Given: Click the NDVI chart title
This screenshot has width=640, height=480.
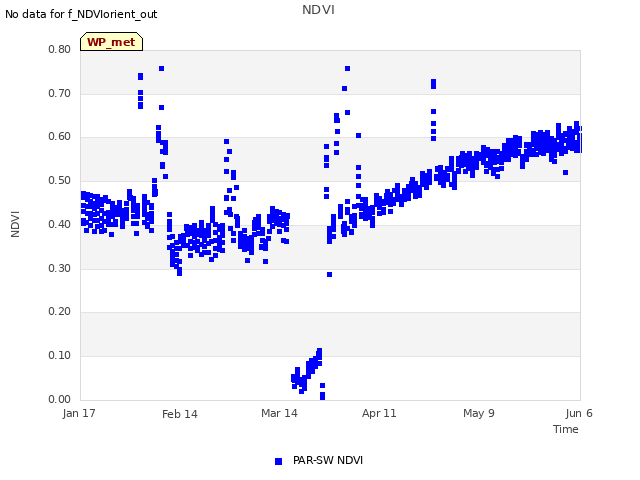Looking at the screenshot, I should (318, 9).
